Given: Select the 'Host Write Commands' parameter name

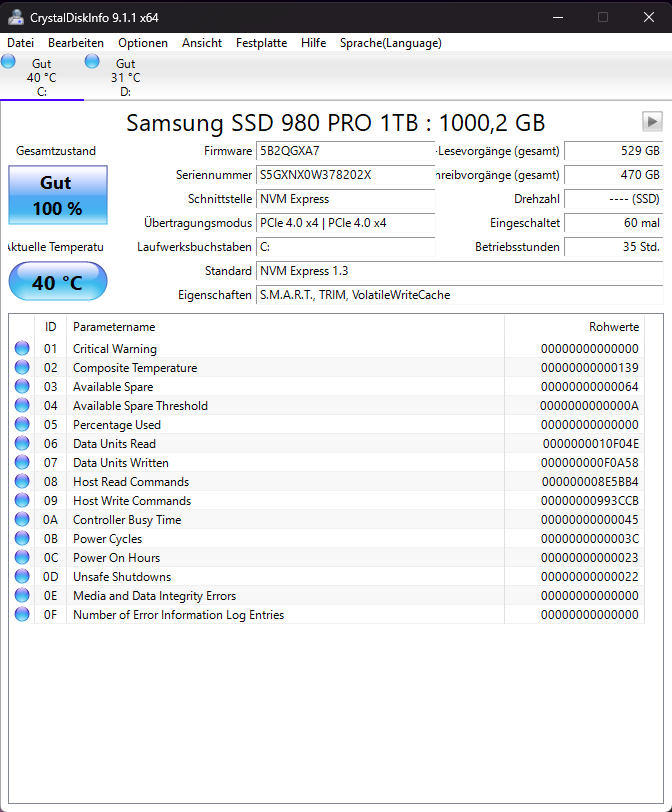Looking at the screenshot, I should click(x=132, y=501).
